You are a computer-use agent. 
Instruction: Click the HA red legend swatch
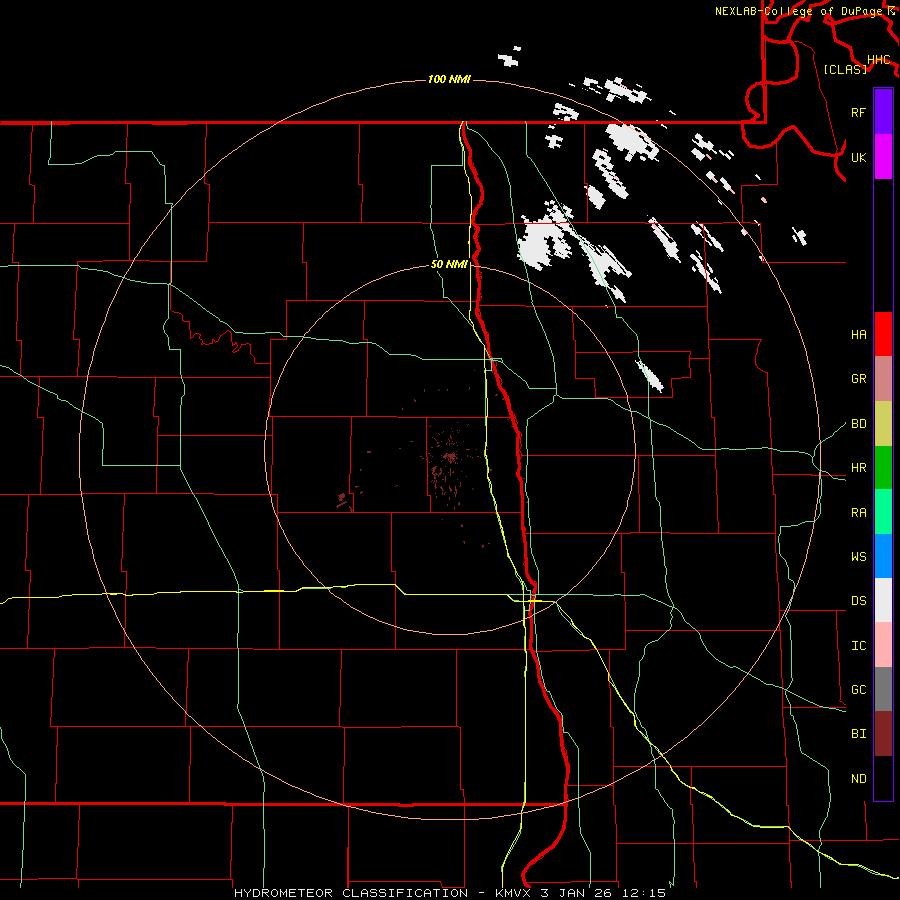point(883,334)
